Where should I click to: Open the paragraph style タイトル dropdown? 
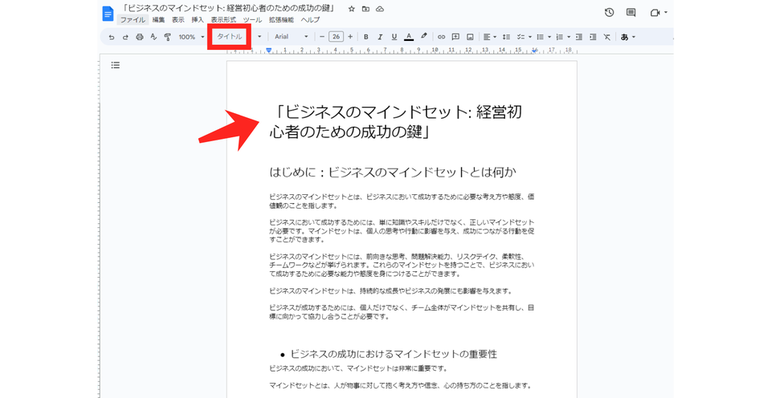(x=239, y=37)
